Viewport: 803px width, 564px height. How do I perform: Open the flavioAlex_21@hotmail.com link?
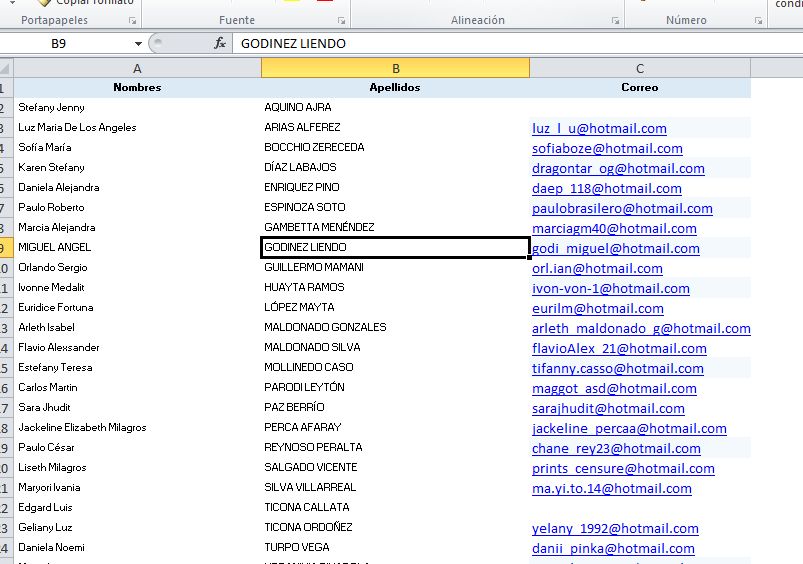tap(619, 348)
